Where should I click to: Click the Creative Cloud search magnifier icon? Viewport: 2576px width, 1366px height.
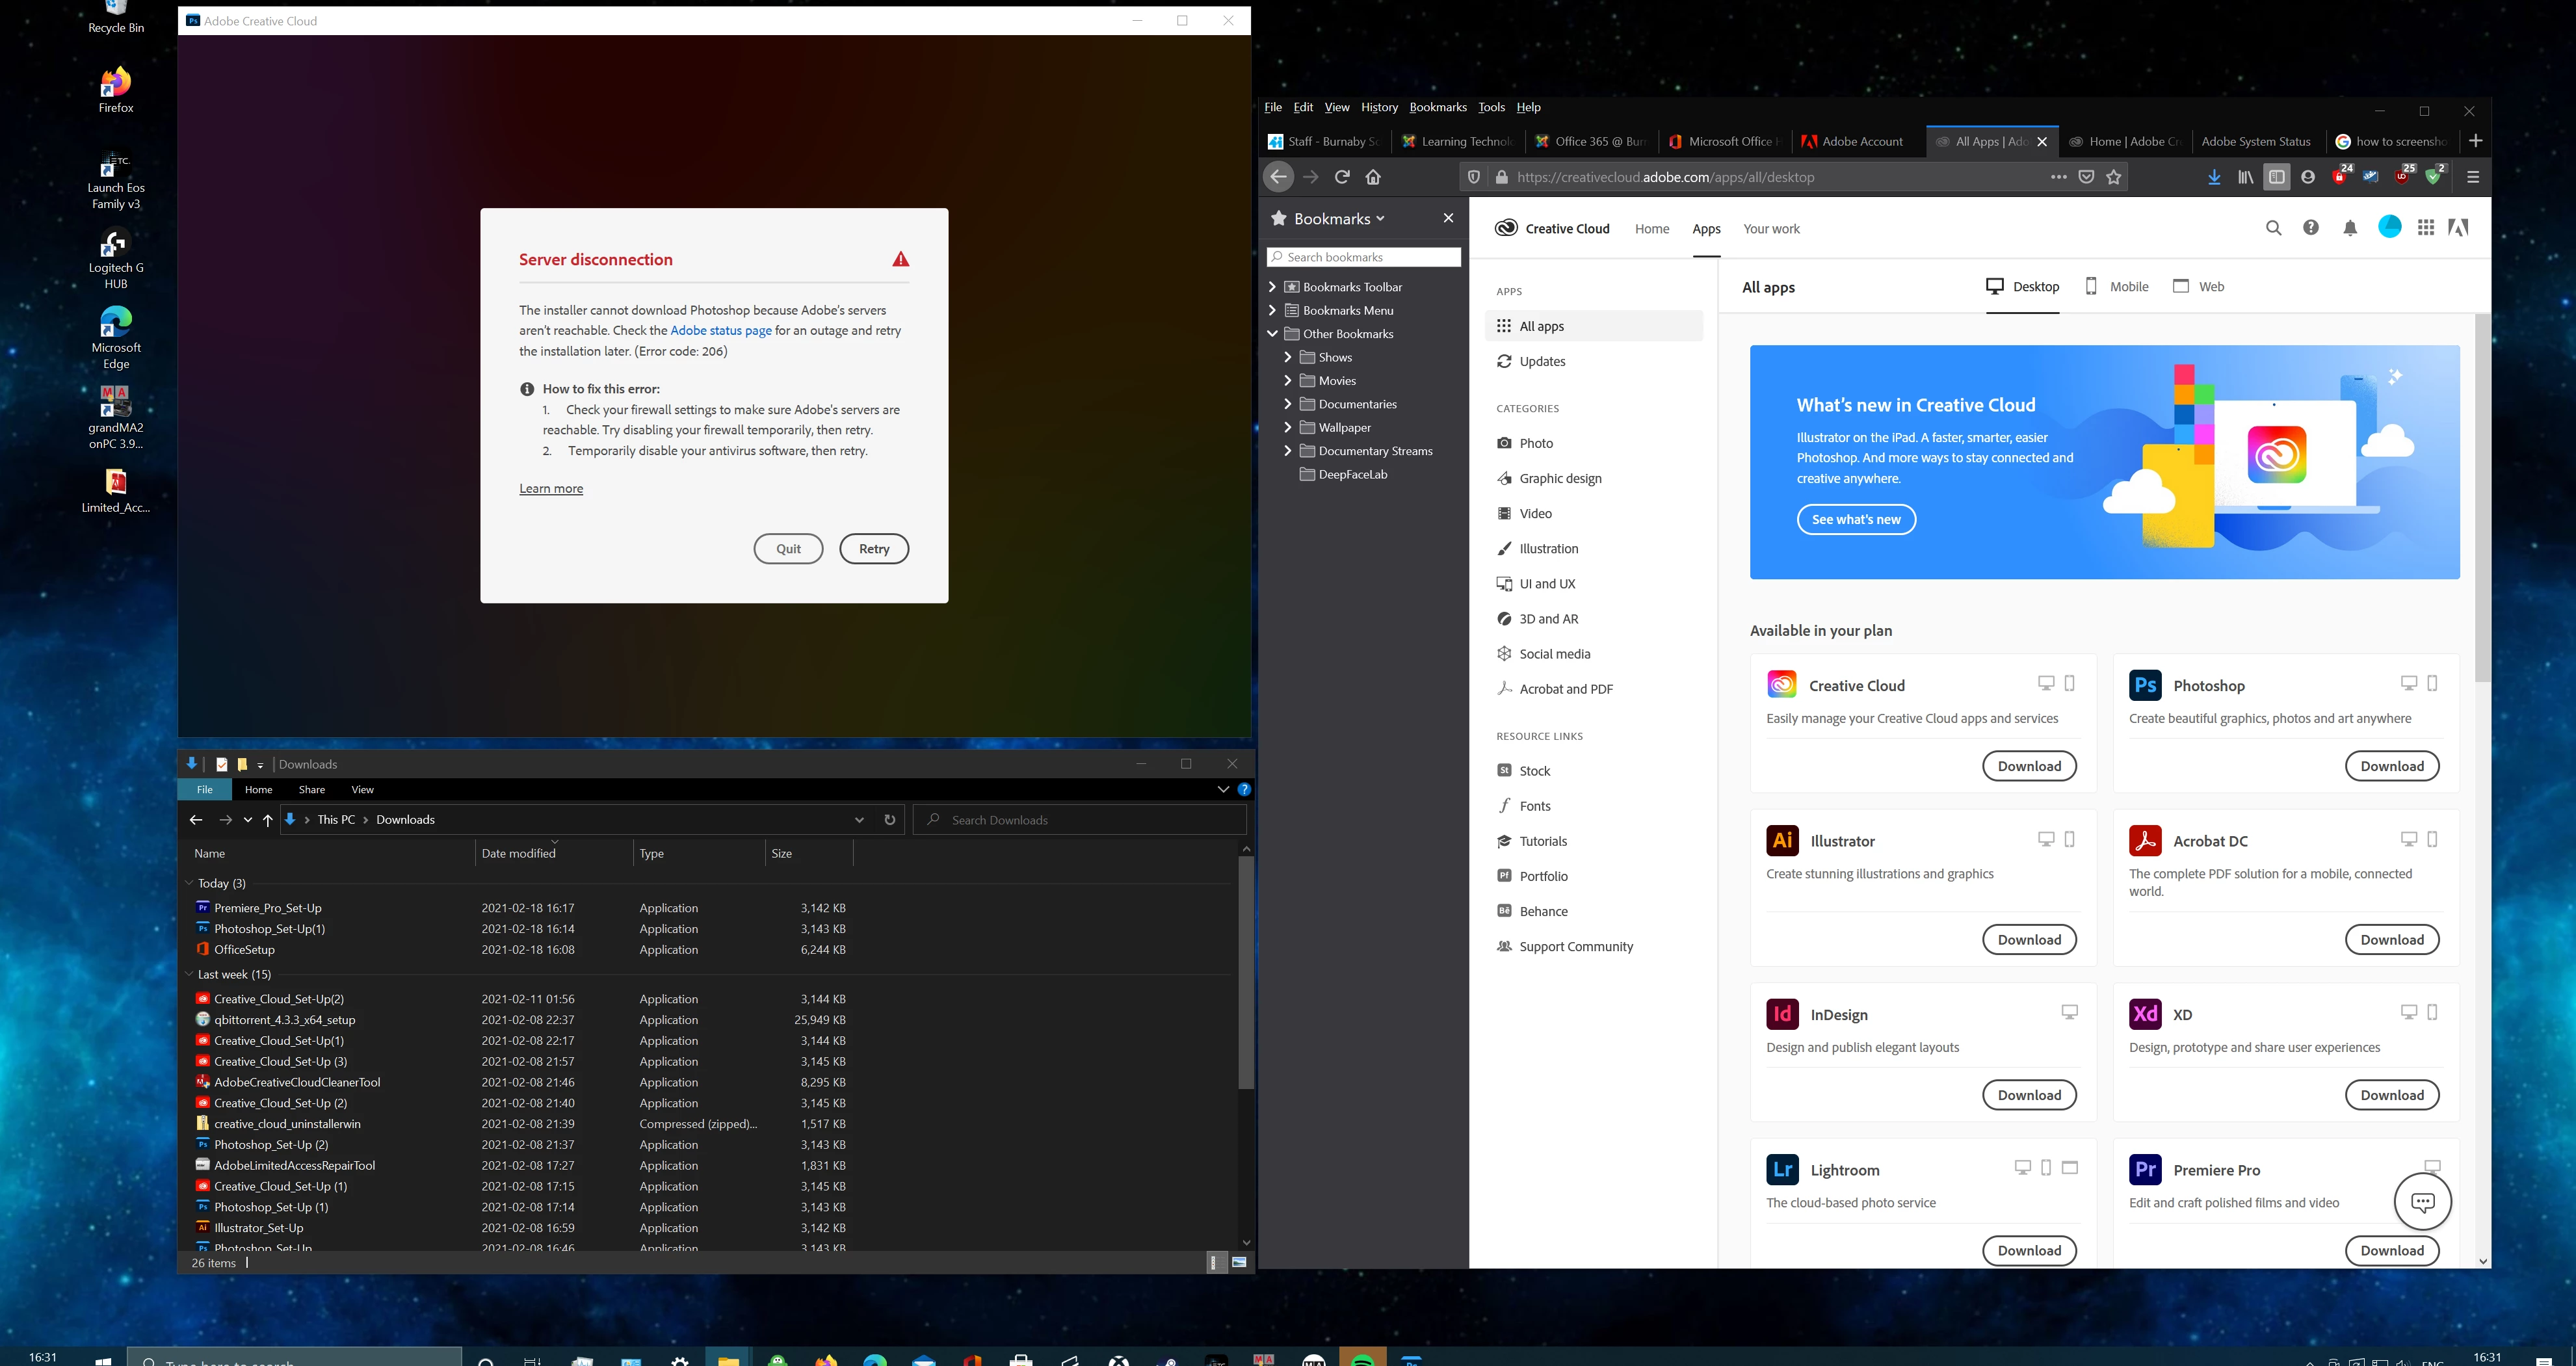tap(2273, 228)
